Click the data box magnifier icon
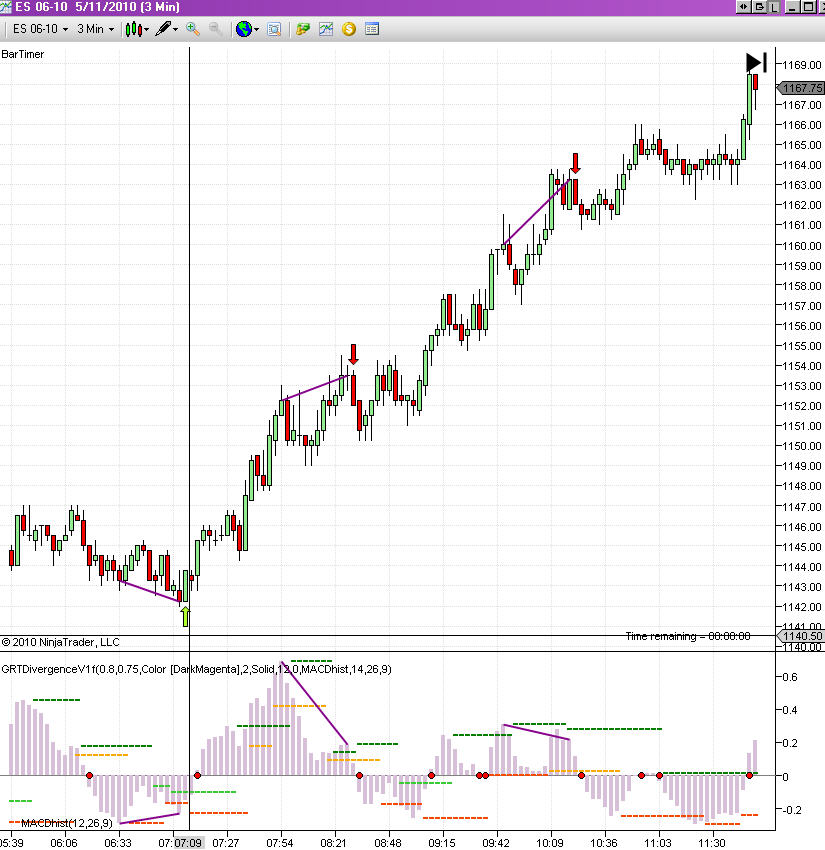Viewport: 825px width, 850px height. (274, 29)
